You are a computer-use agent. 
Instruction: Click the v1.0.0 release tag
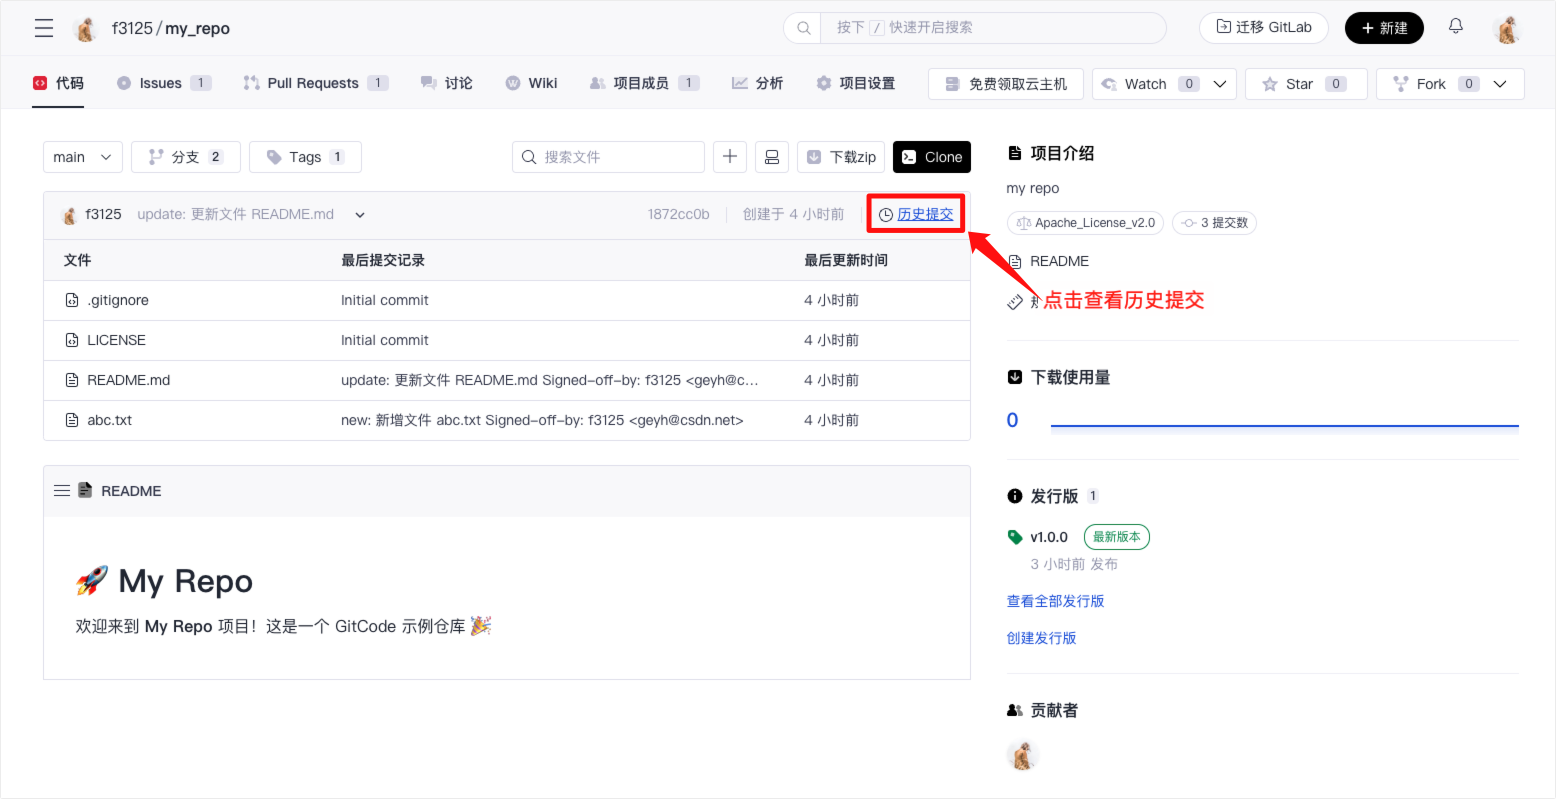[x=1049, y=537]
